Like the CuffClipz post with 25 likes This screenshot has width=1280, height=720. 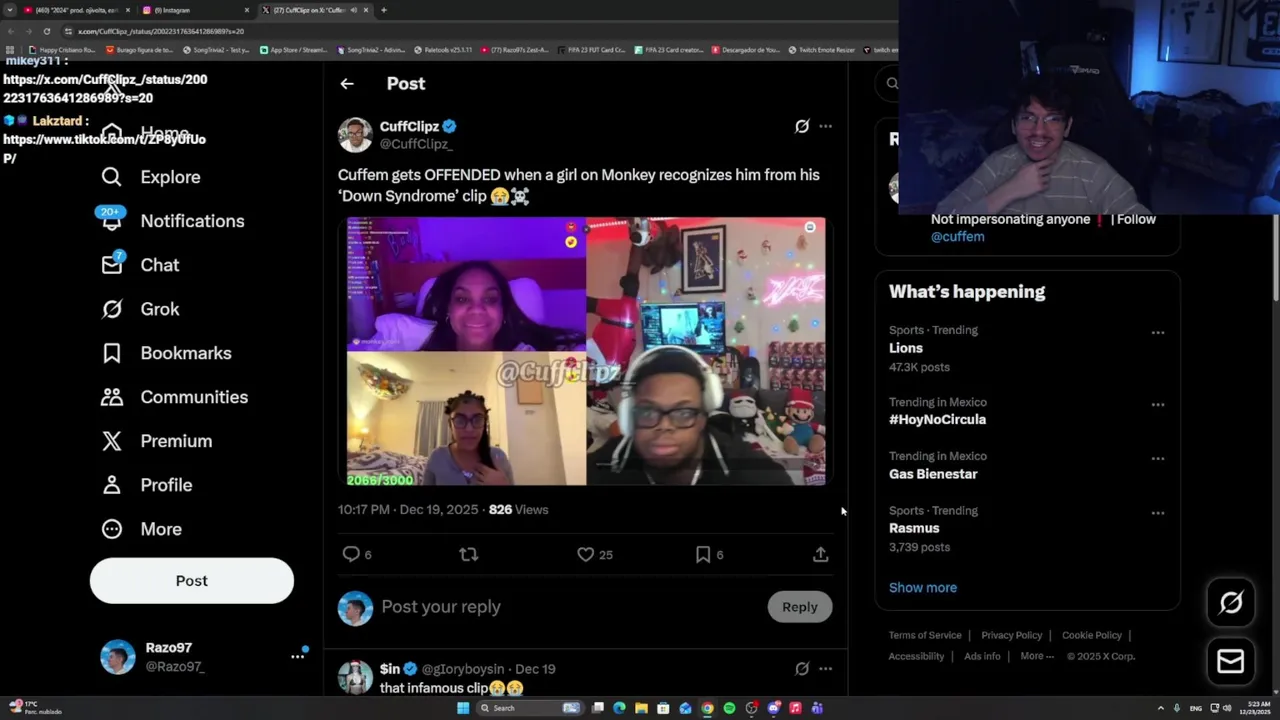pos(586,554)
